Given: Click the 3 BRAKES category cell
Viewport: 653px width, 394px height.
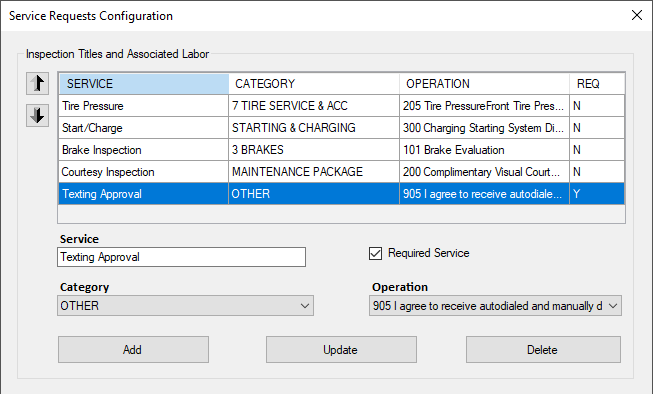Looking at the screenshot, I should click(x=314, y=150).
